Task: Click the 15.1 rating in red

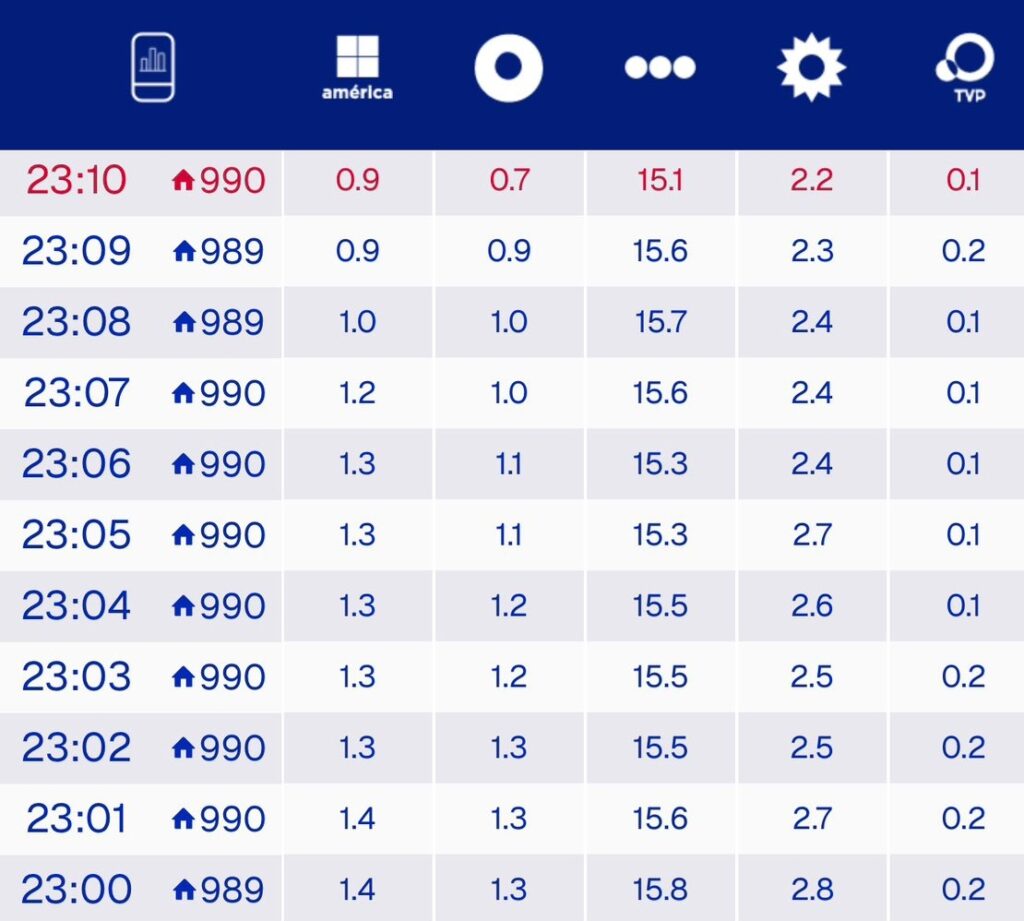Action: coord(660,181)
